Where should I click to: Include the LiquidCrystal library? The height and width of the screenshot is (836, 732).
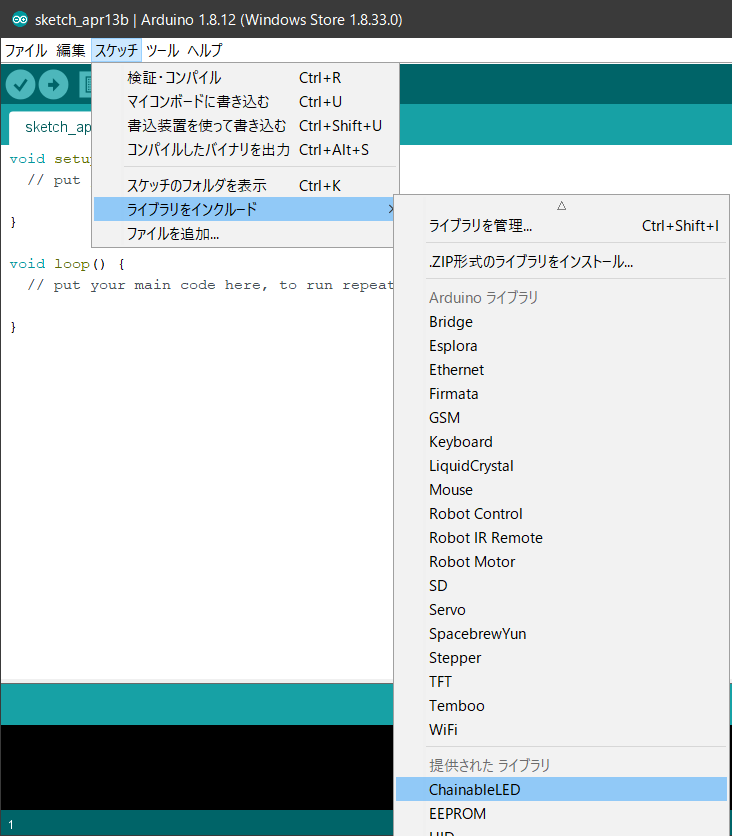(561, 466)
